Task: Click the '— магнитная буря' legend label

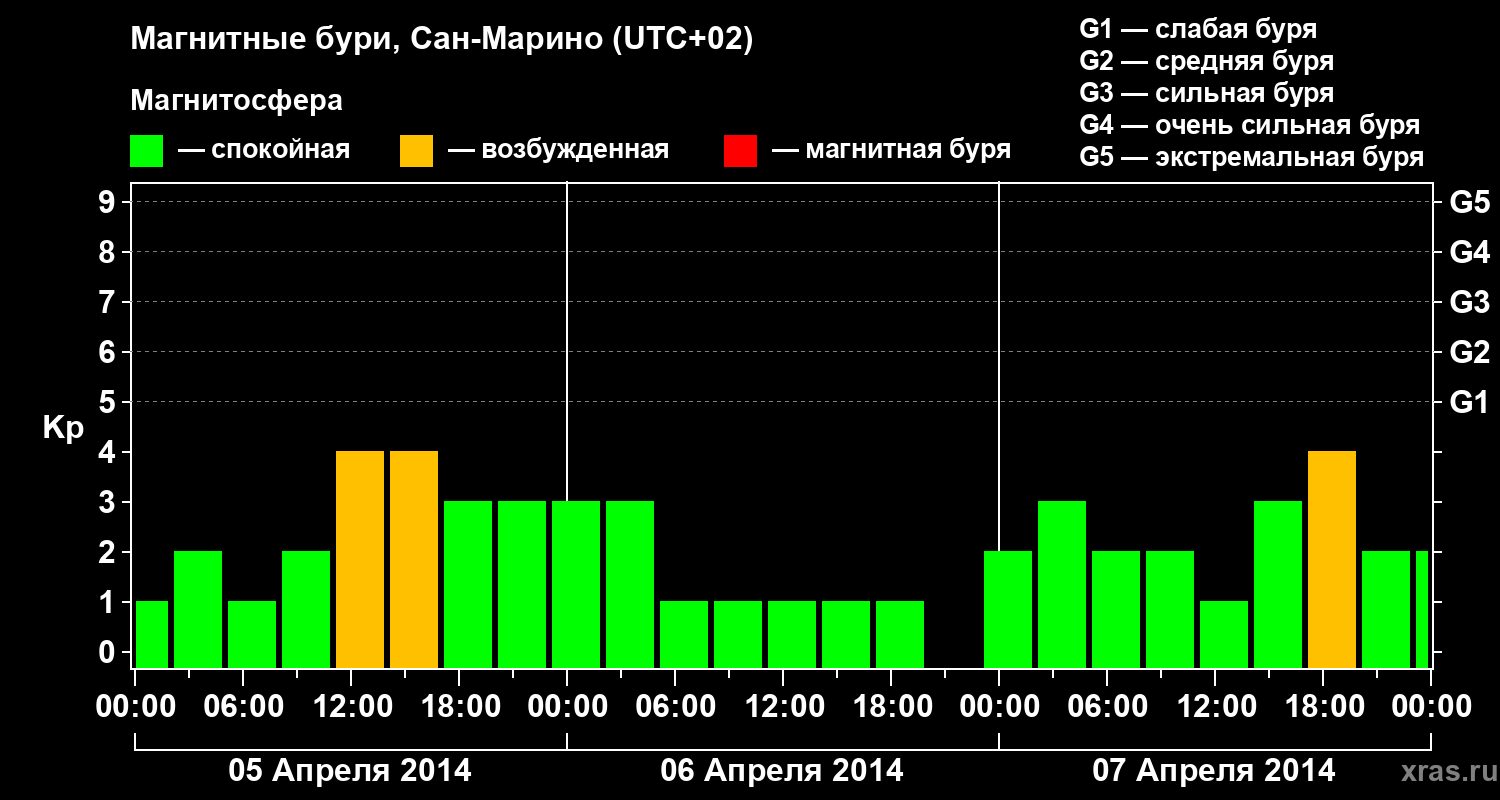Action: pyautogui.click(x=892, y=150)
